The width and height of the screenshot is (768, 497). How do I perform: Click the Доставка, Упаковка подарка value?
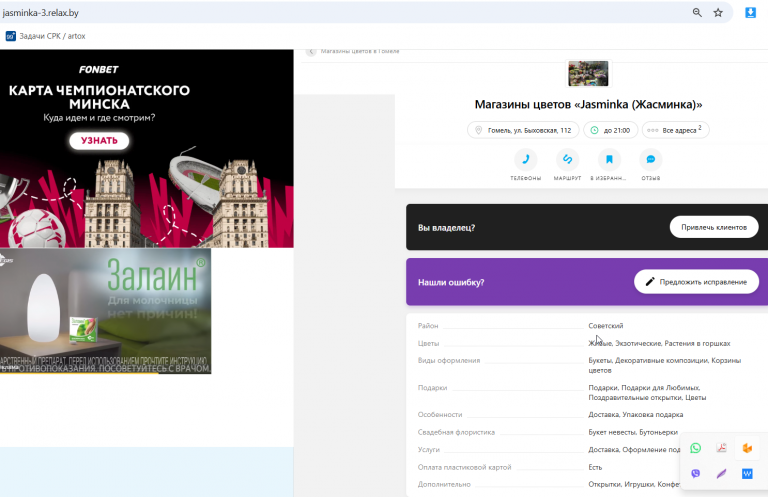(636, 415)
